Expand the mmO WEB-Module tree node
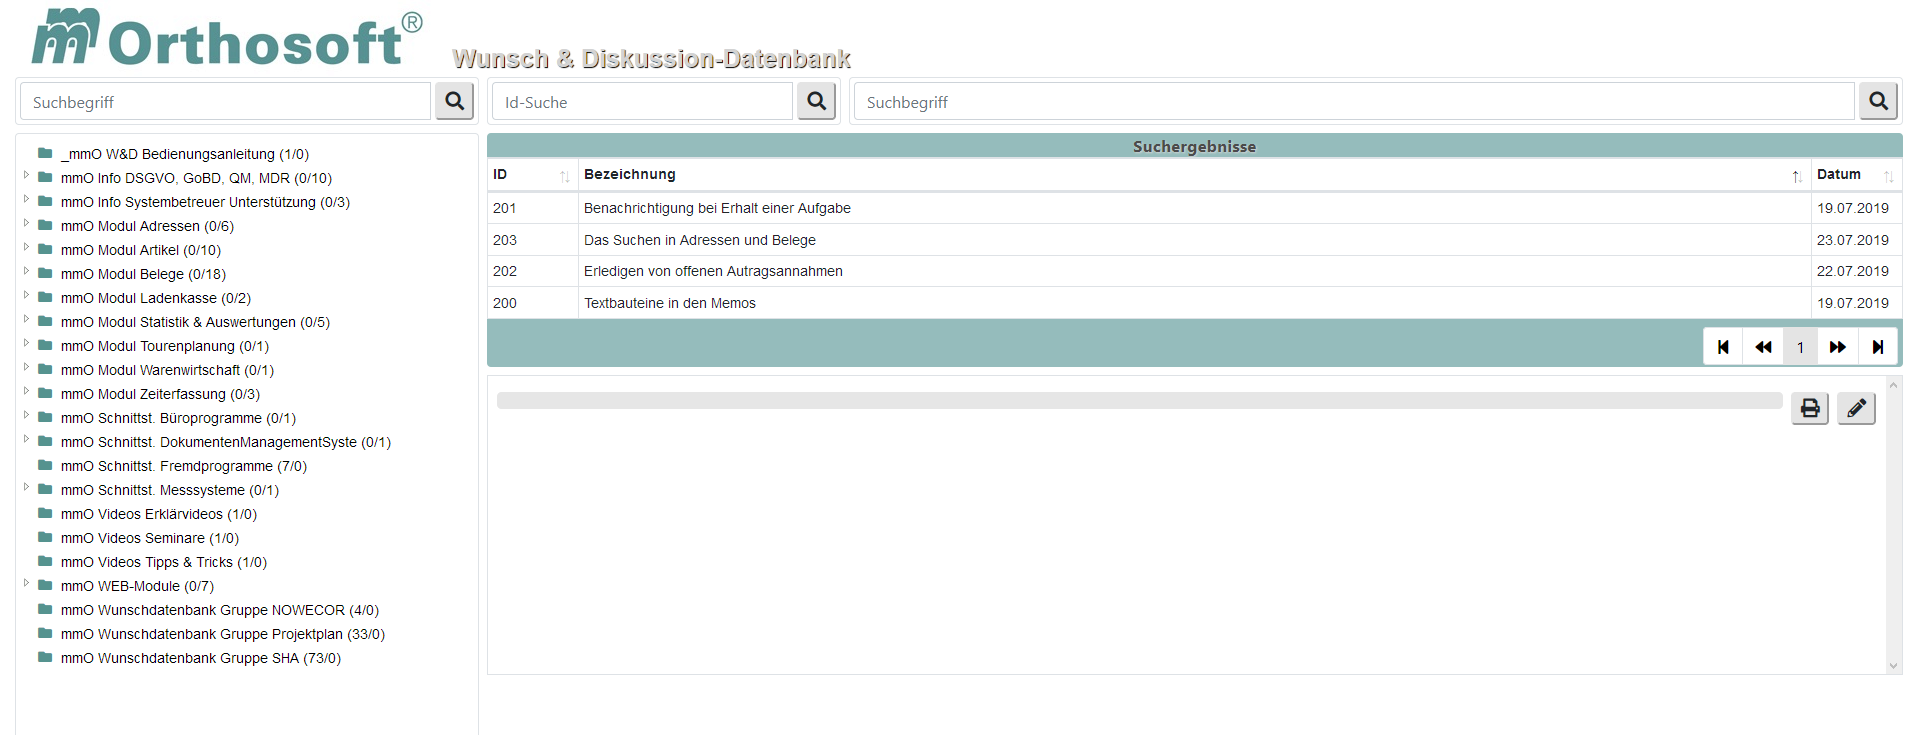 (26, 583)
